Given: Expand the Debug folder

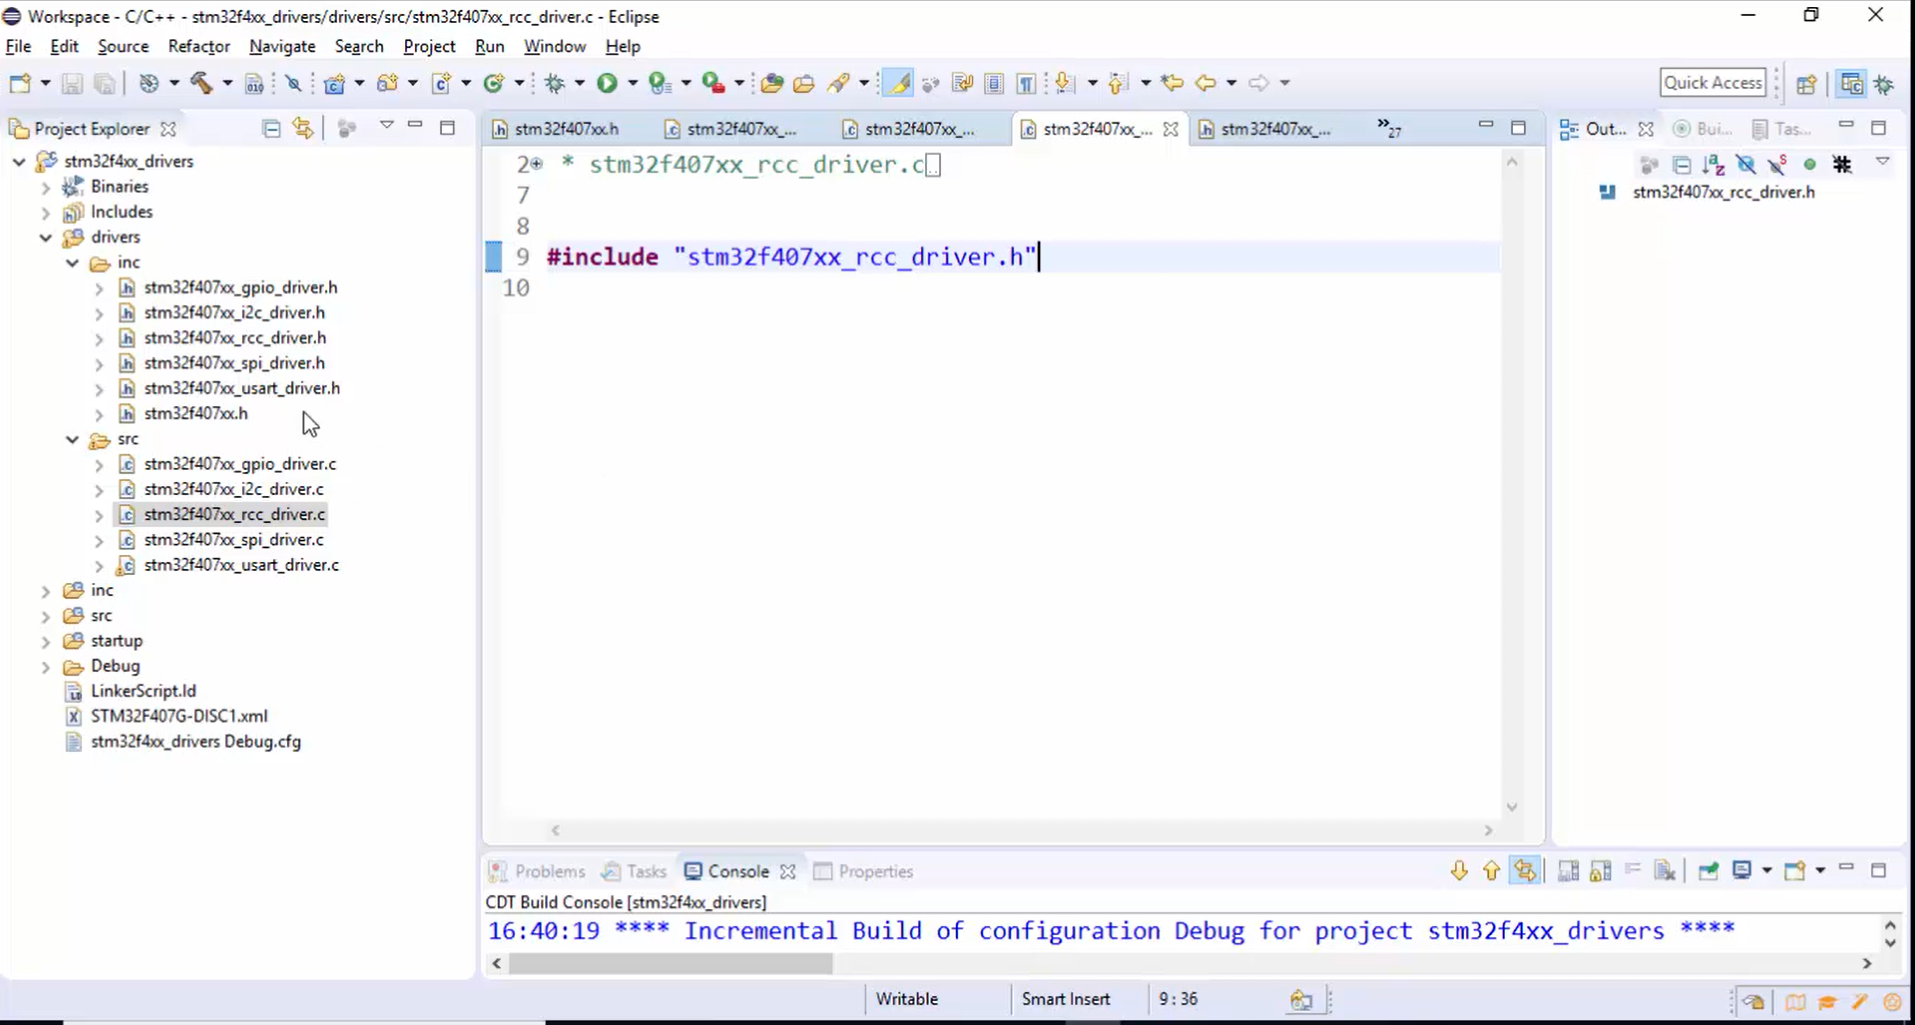Looking at the screenshot, I should coord(45,667).
